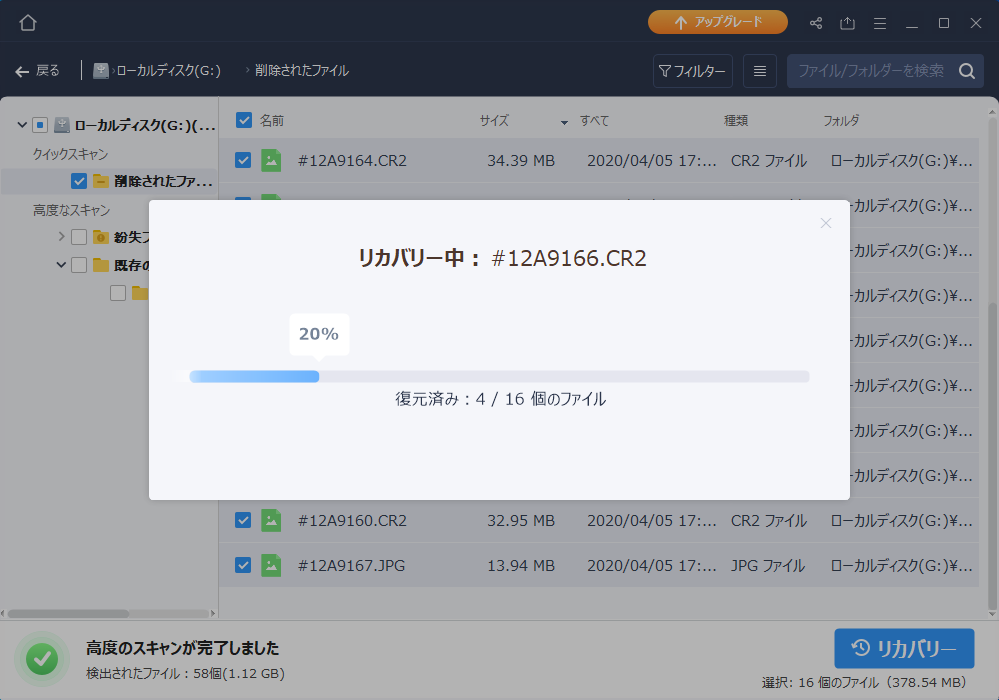Click the export icon next to share

tap(848, 23)
